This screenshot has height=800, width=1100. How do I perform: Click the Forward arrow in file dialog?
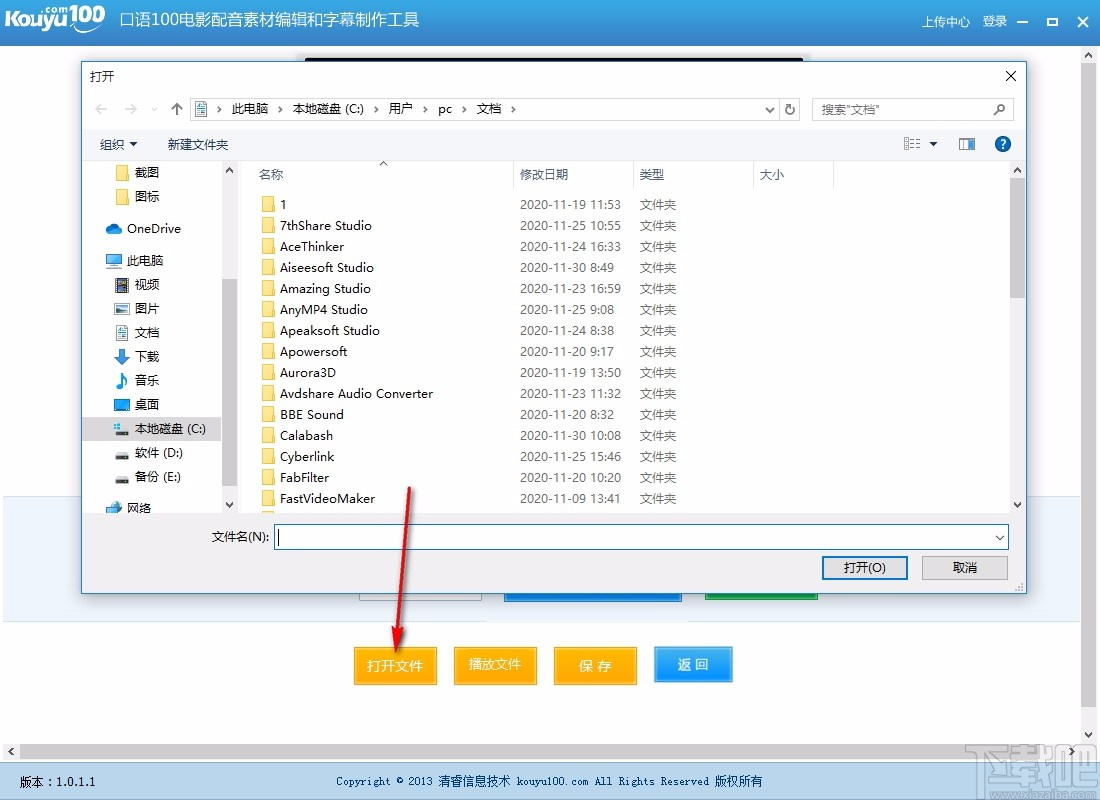[x=130, y=109]
